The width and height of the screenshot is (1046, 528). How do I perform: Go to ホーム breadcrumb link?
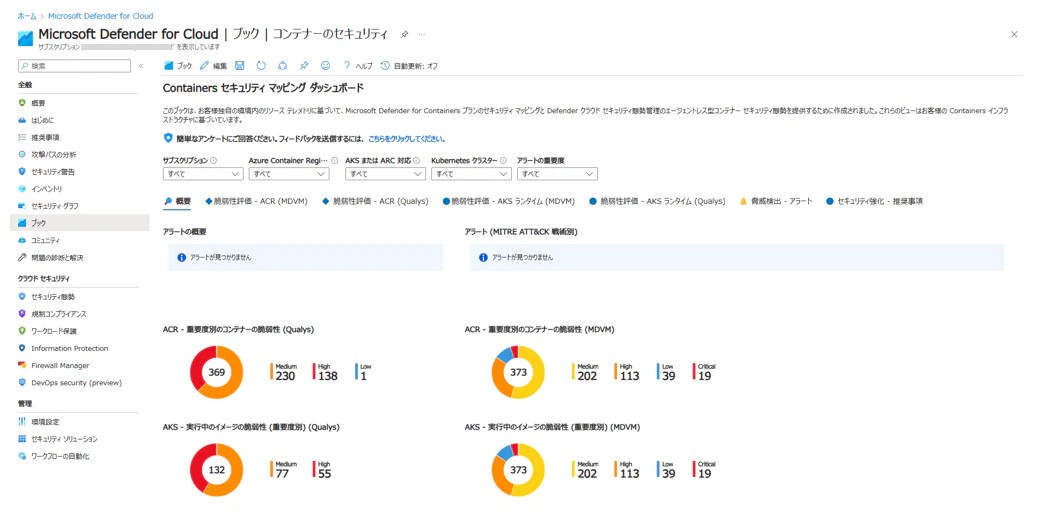pos(27,16)
